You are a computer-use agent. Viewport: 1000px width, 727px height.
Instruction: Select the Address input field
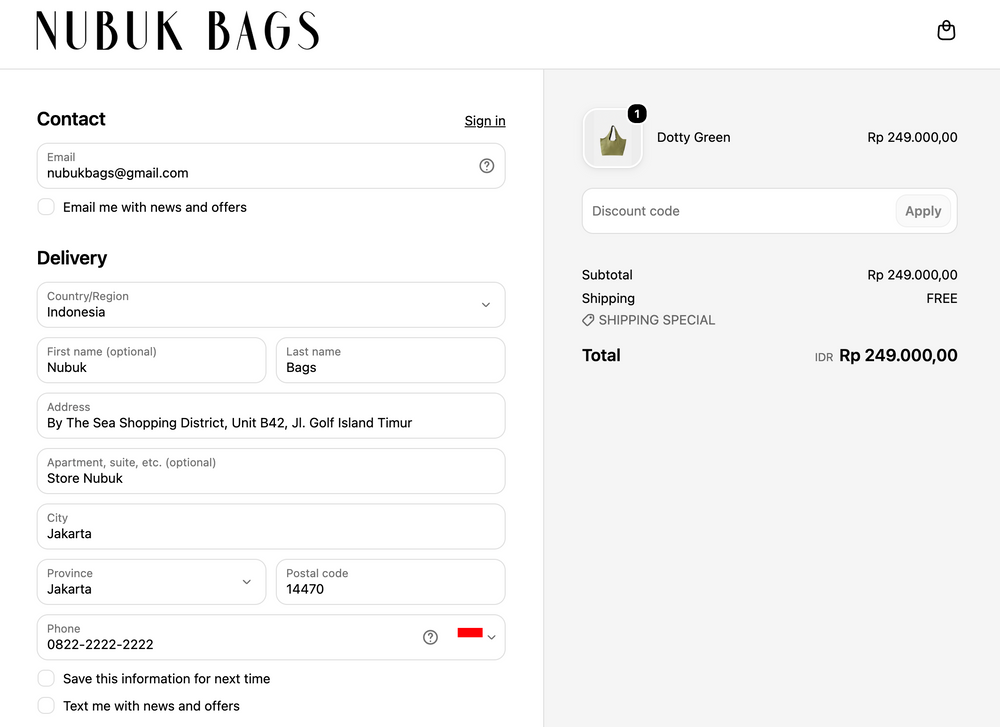click(x=271, y=416)
